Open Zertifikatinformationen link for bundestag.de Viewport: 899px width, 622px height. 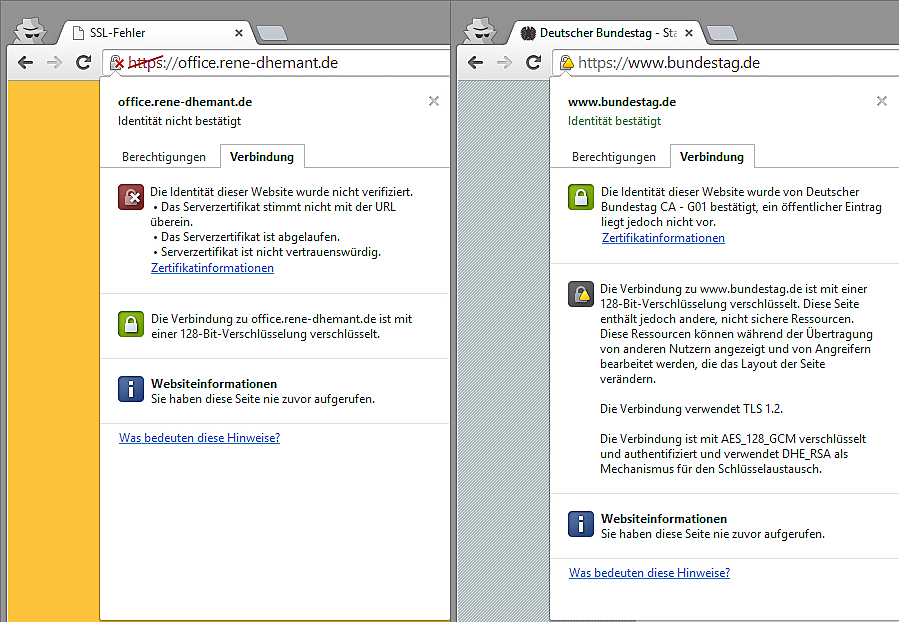click(x=663, y=238)
